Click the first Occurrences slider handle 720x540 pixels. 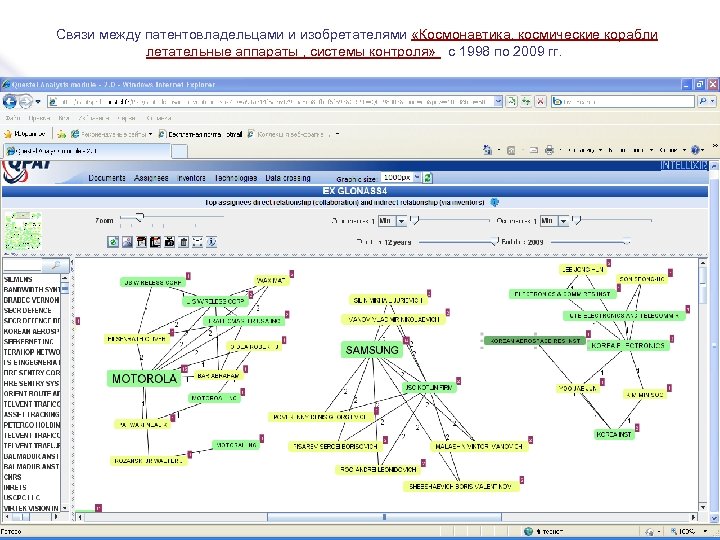(x=415, y=220)
